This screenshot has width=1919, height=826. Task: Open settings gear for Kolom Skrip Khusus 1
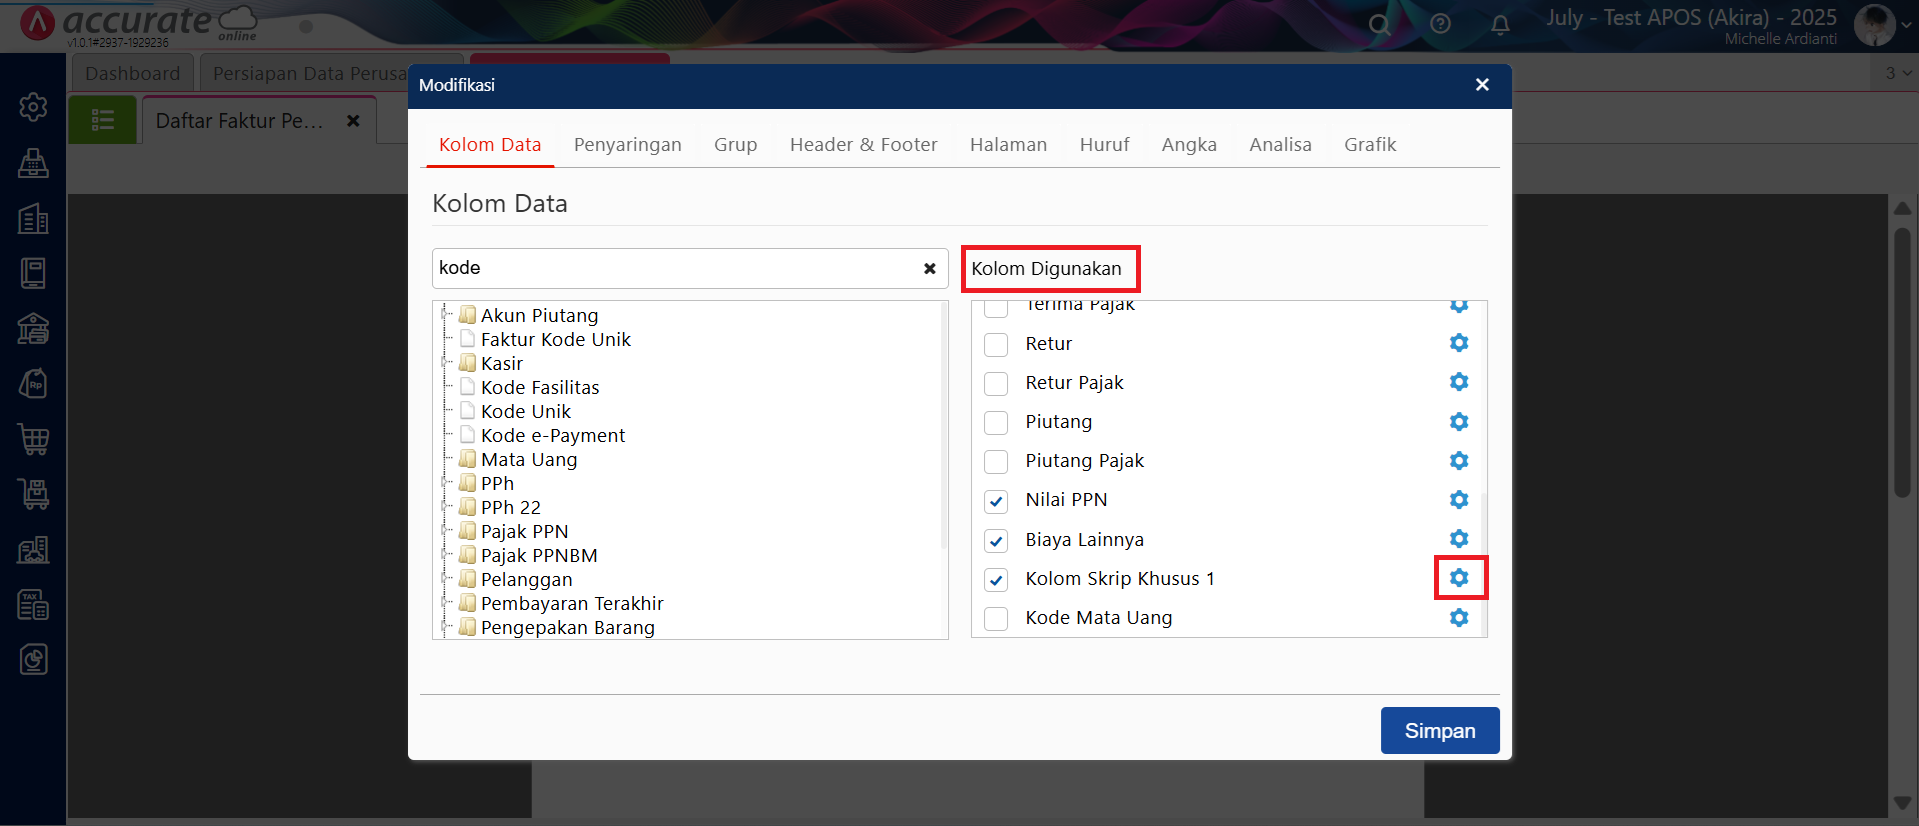tap(1459, 578)
